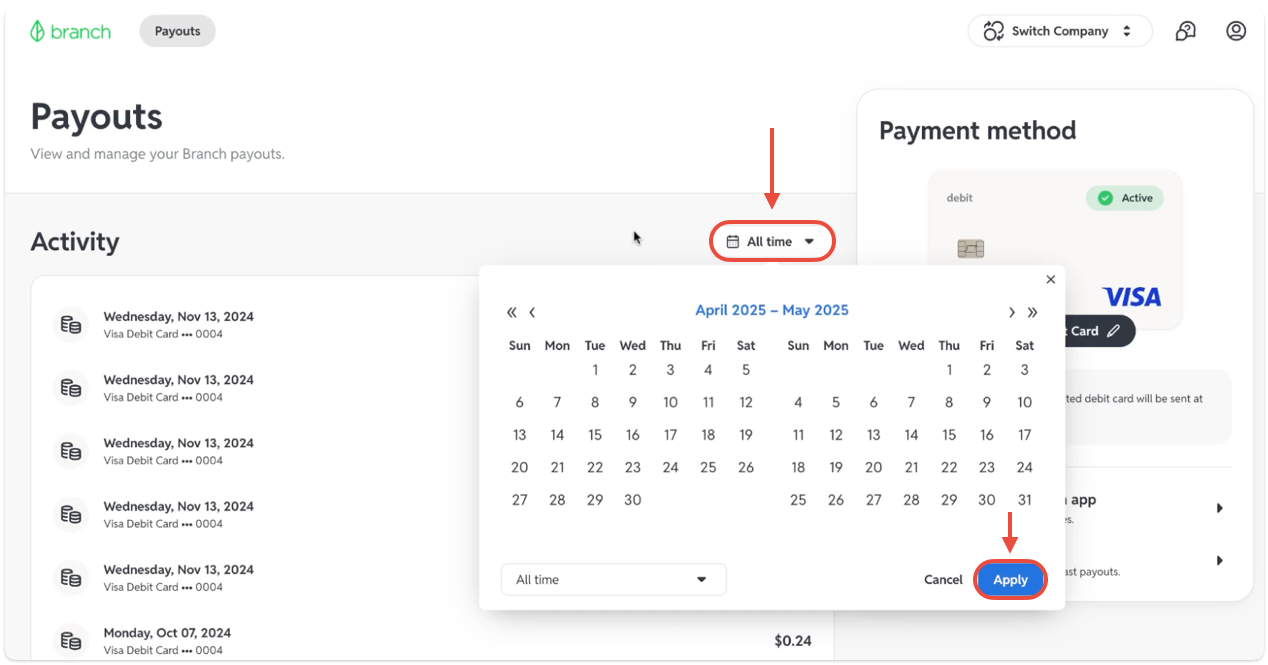Open the support chat icon
Screen dimensions: 1268x665
[x=1186, y=31]
